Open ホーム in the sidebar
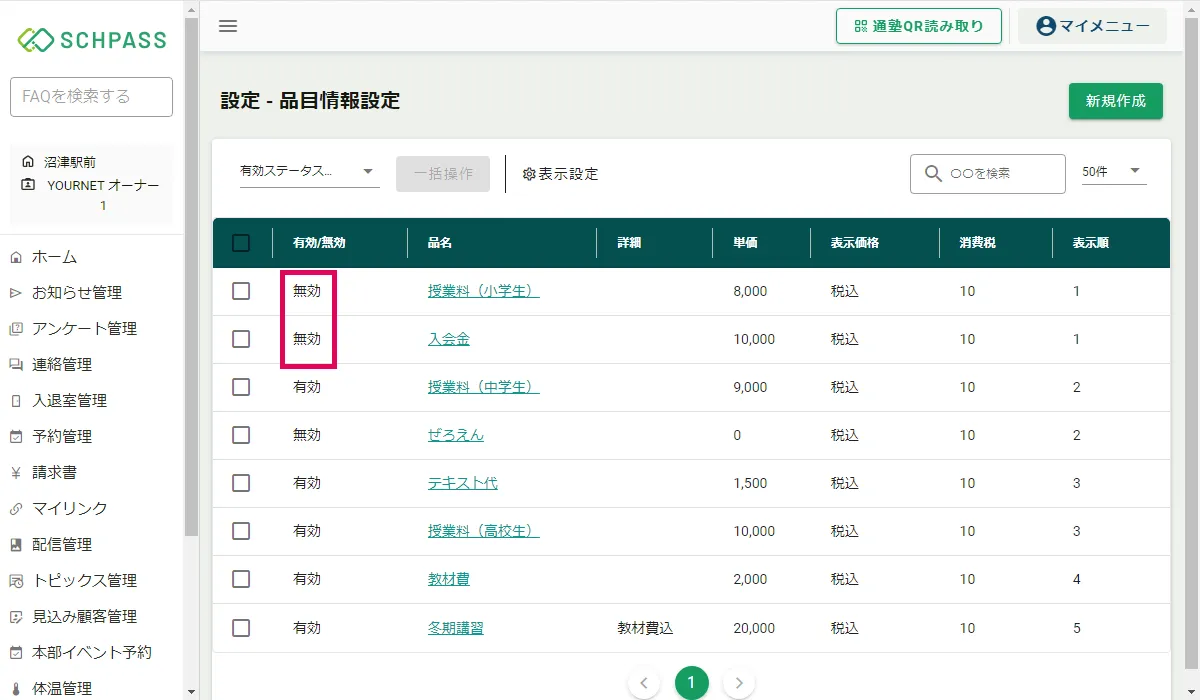Screen dimensions: 1200x700 54,257
